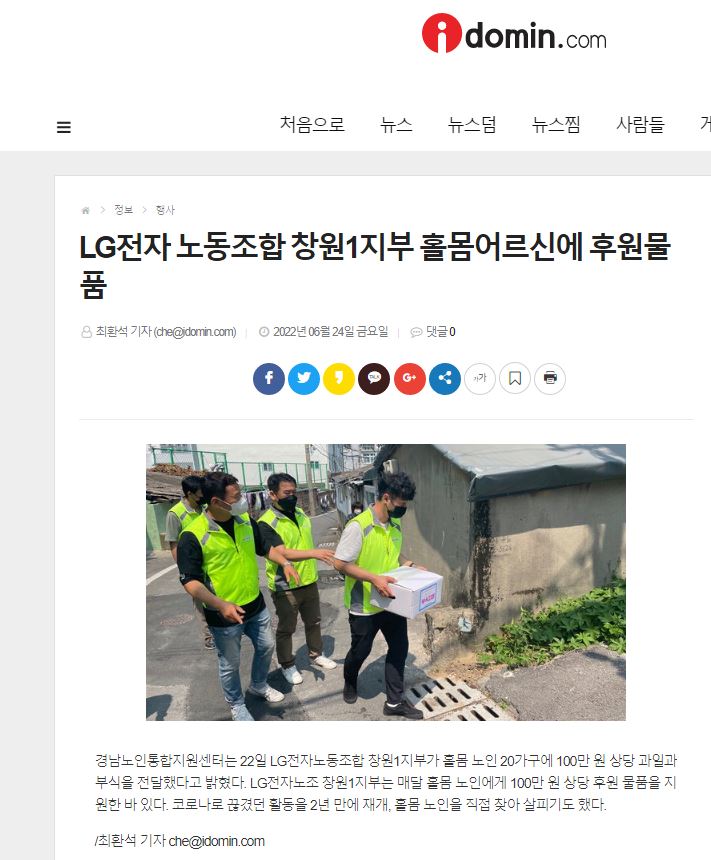Image resolution: width=711 pixels, height=860 pixels.
Task: Share article on Twitter
Action: (x=304, y=378)
